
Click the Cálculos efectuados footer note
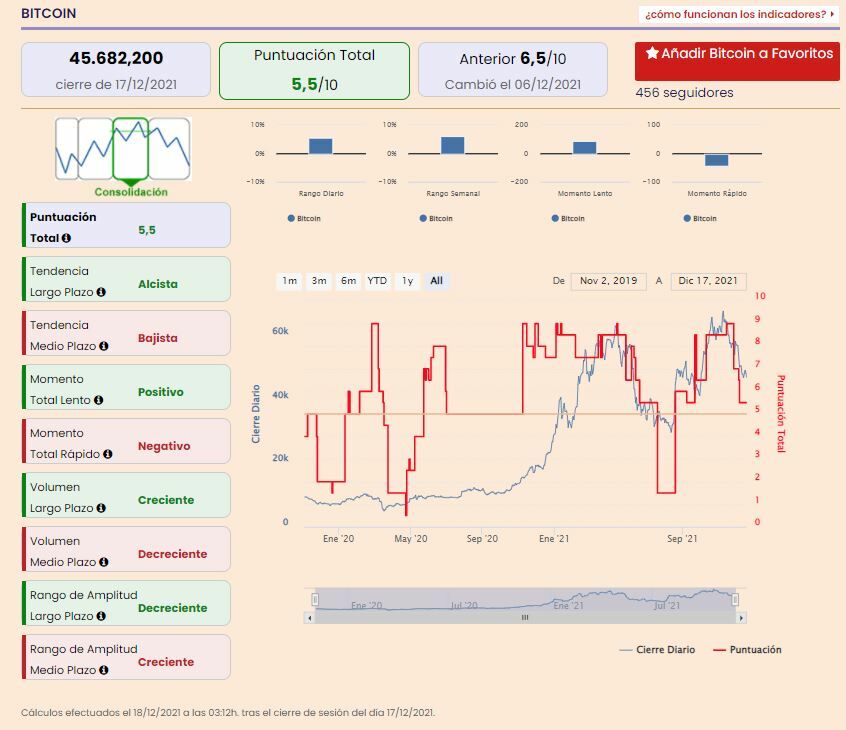point(228,712)
